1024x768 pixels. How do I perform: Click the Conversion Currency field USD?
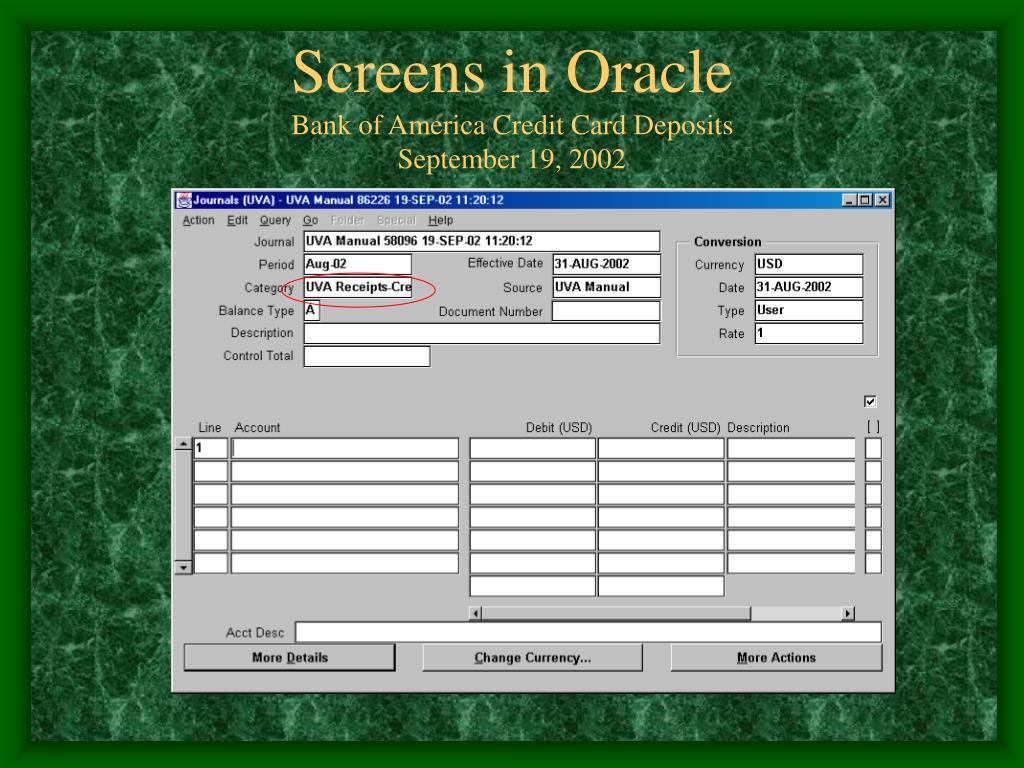[x=808, y=264]
